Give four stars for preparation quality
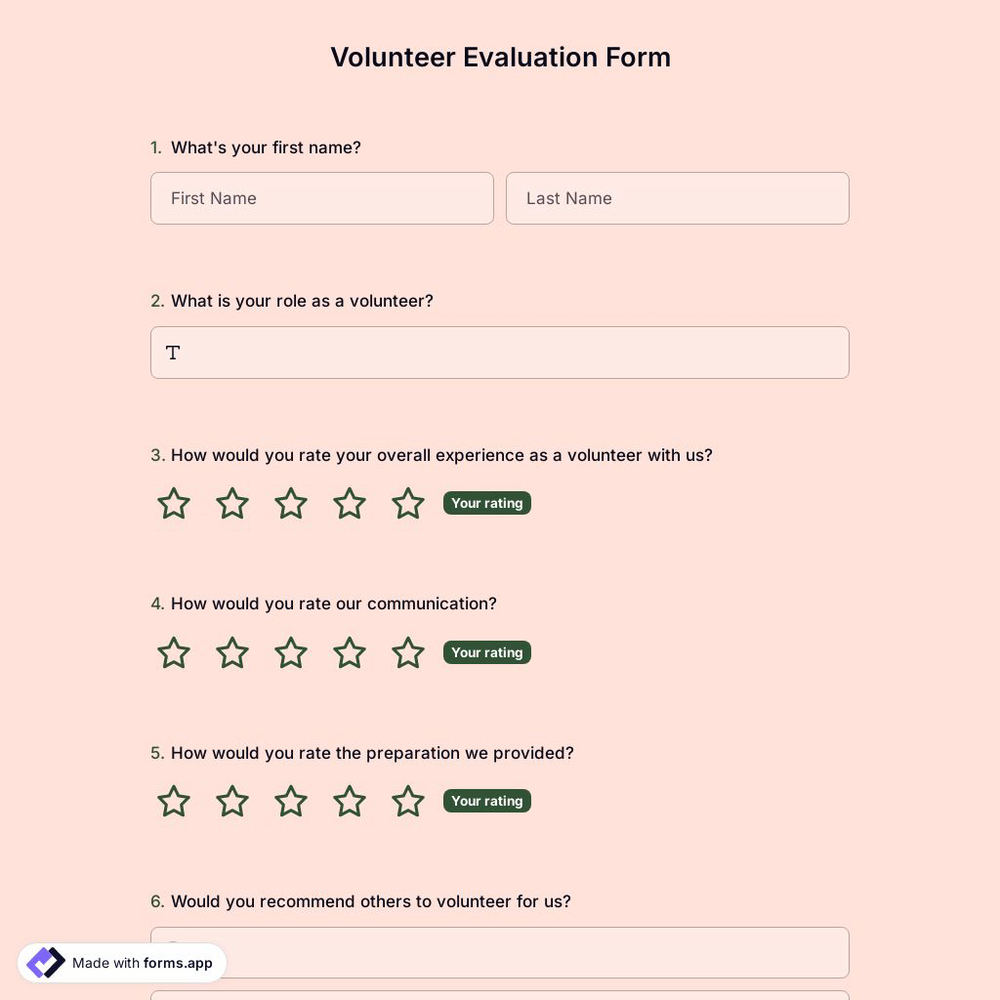Screen dimensions: 1000x1000 [349, 801]
